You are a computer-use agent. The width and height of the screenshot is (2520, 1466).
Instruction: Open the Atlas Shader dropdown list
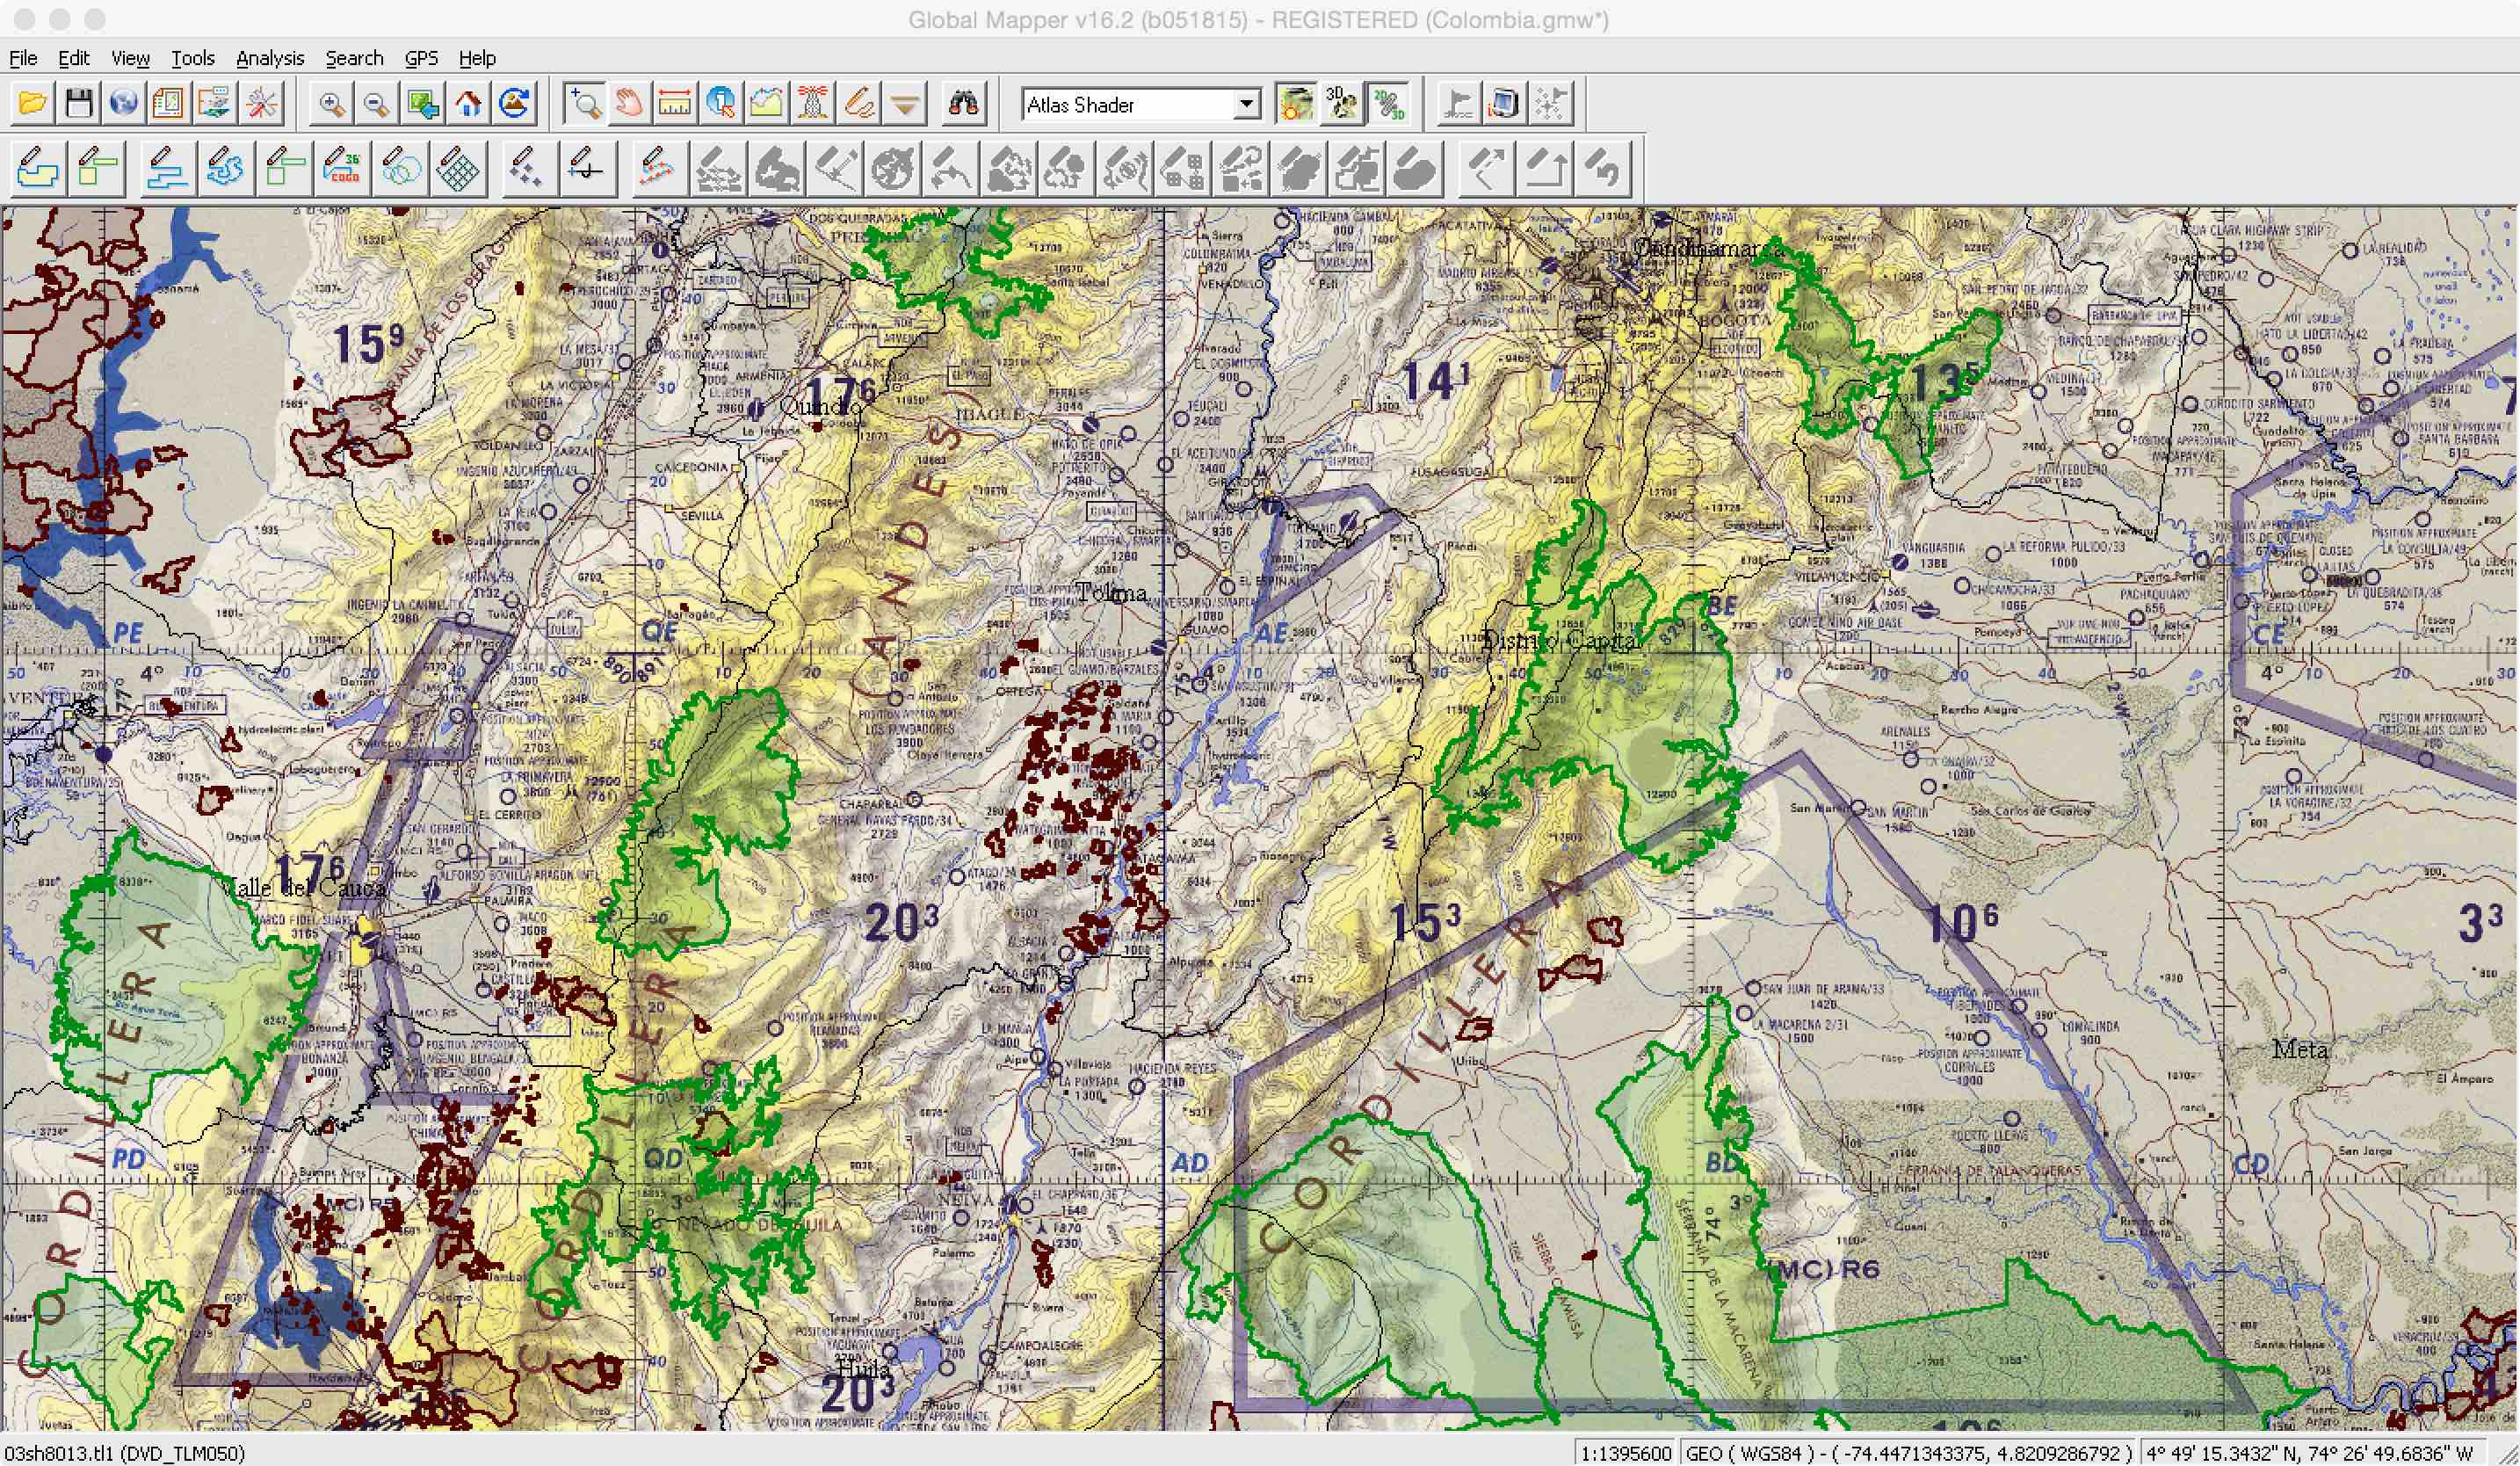pyautogui.click(x=1247, y=105)
